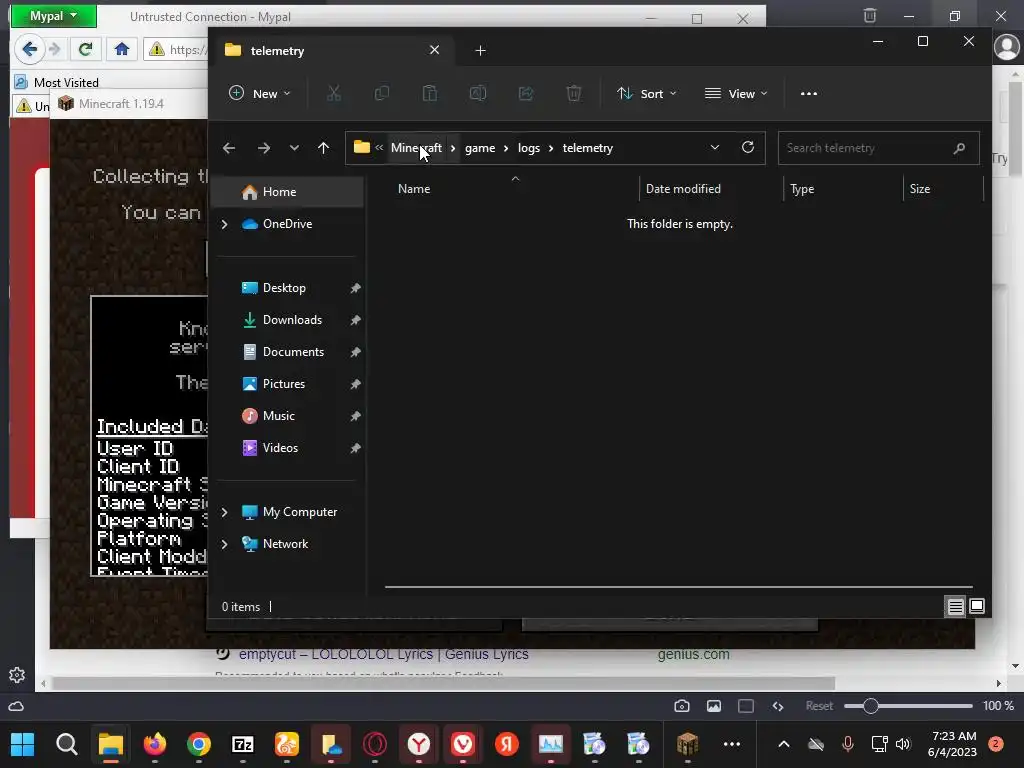Click the page actions code icon

[x=778, y=706]
